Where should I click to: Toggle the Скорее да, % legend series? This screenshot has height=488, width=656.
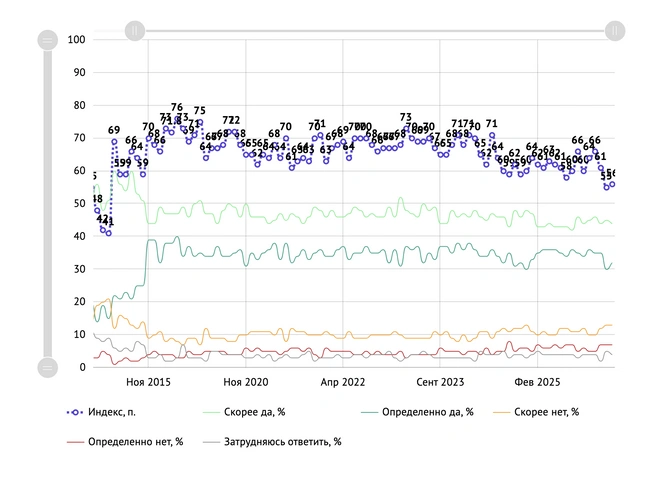coord(244,412)
